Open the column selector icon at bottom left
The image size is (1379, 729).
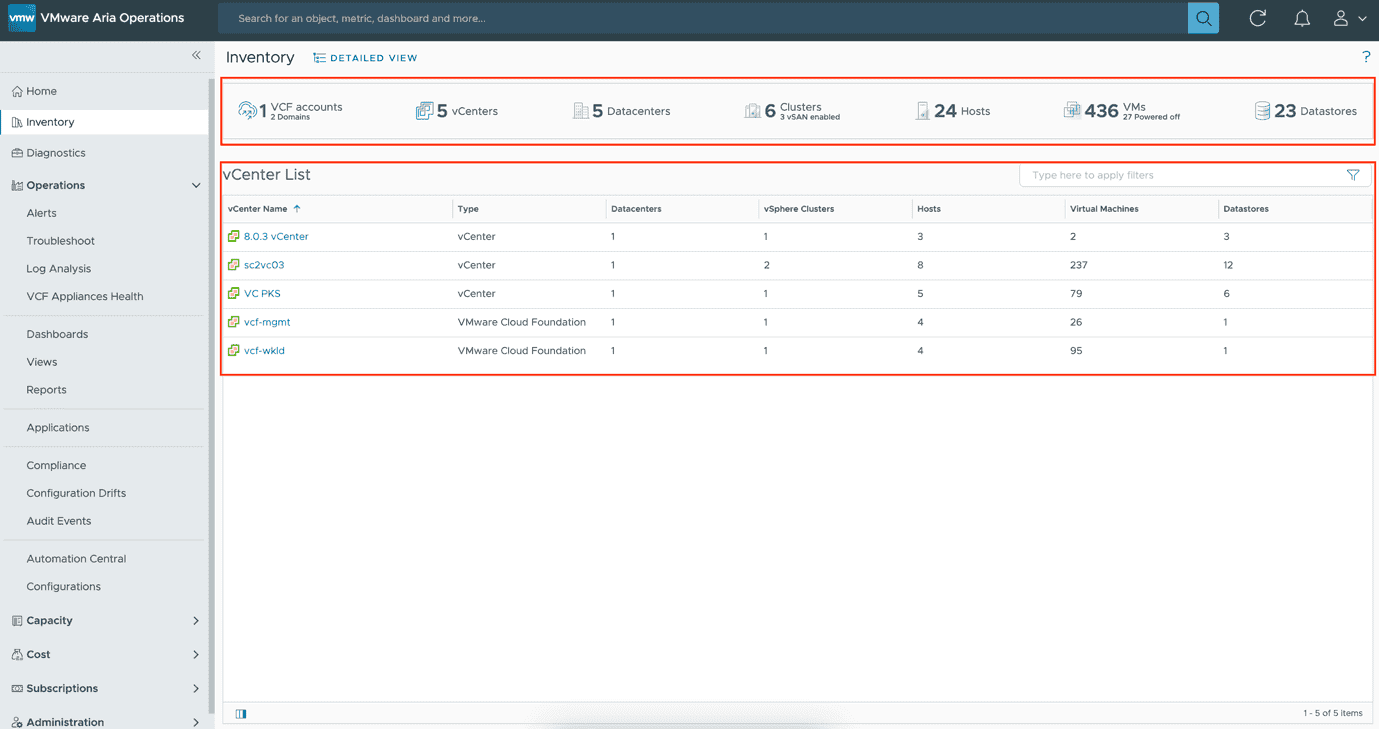coord(240,713)
